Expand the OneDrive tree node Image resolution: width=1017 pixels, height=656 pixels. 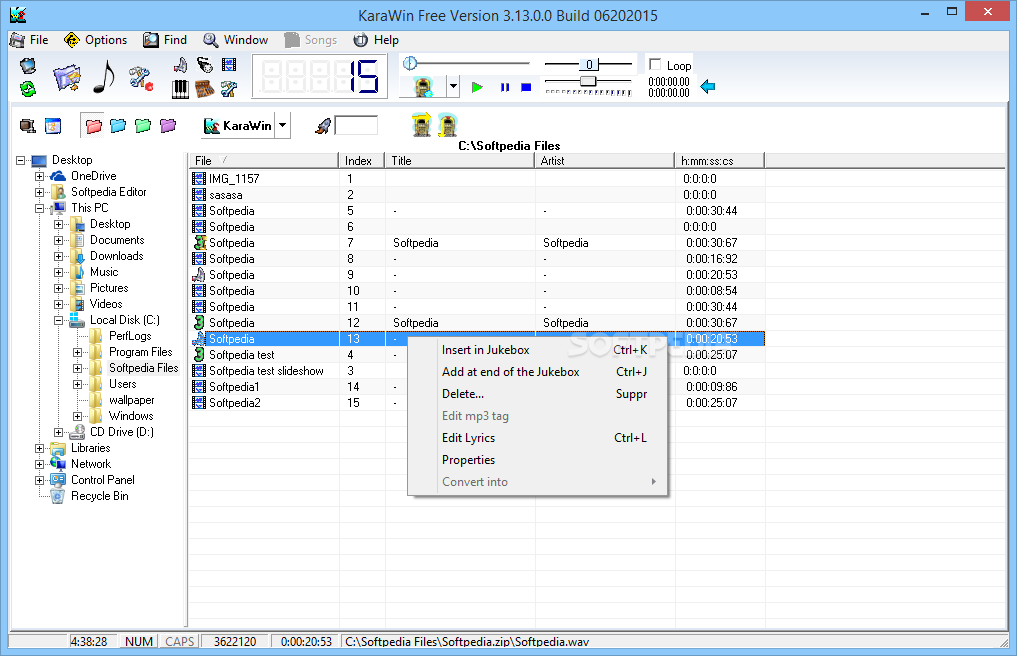click(40, 176)
